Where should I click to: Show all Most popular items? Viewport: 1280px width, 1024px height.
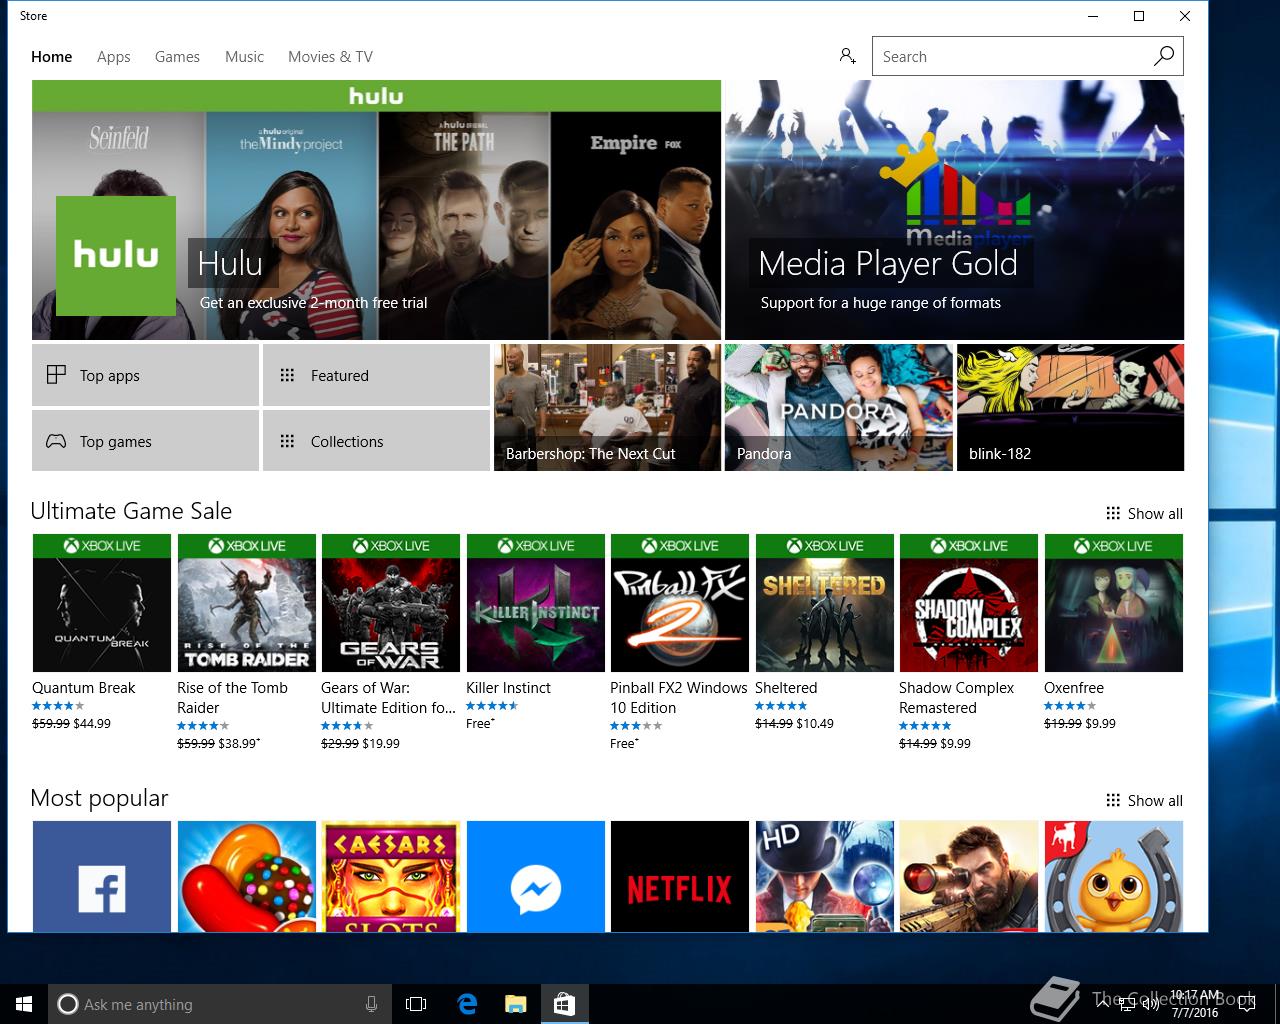(1144, 800)
